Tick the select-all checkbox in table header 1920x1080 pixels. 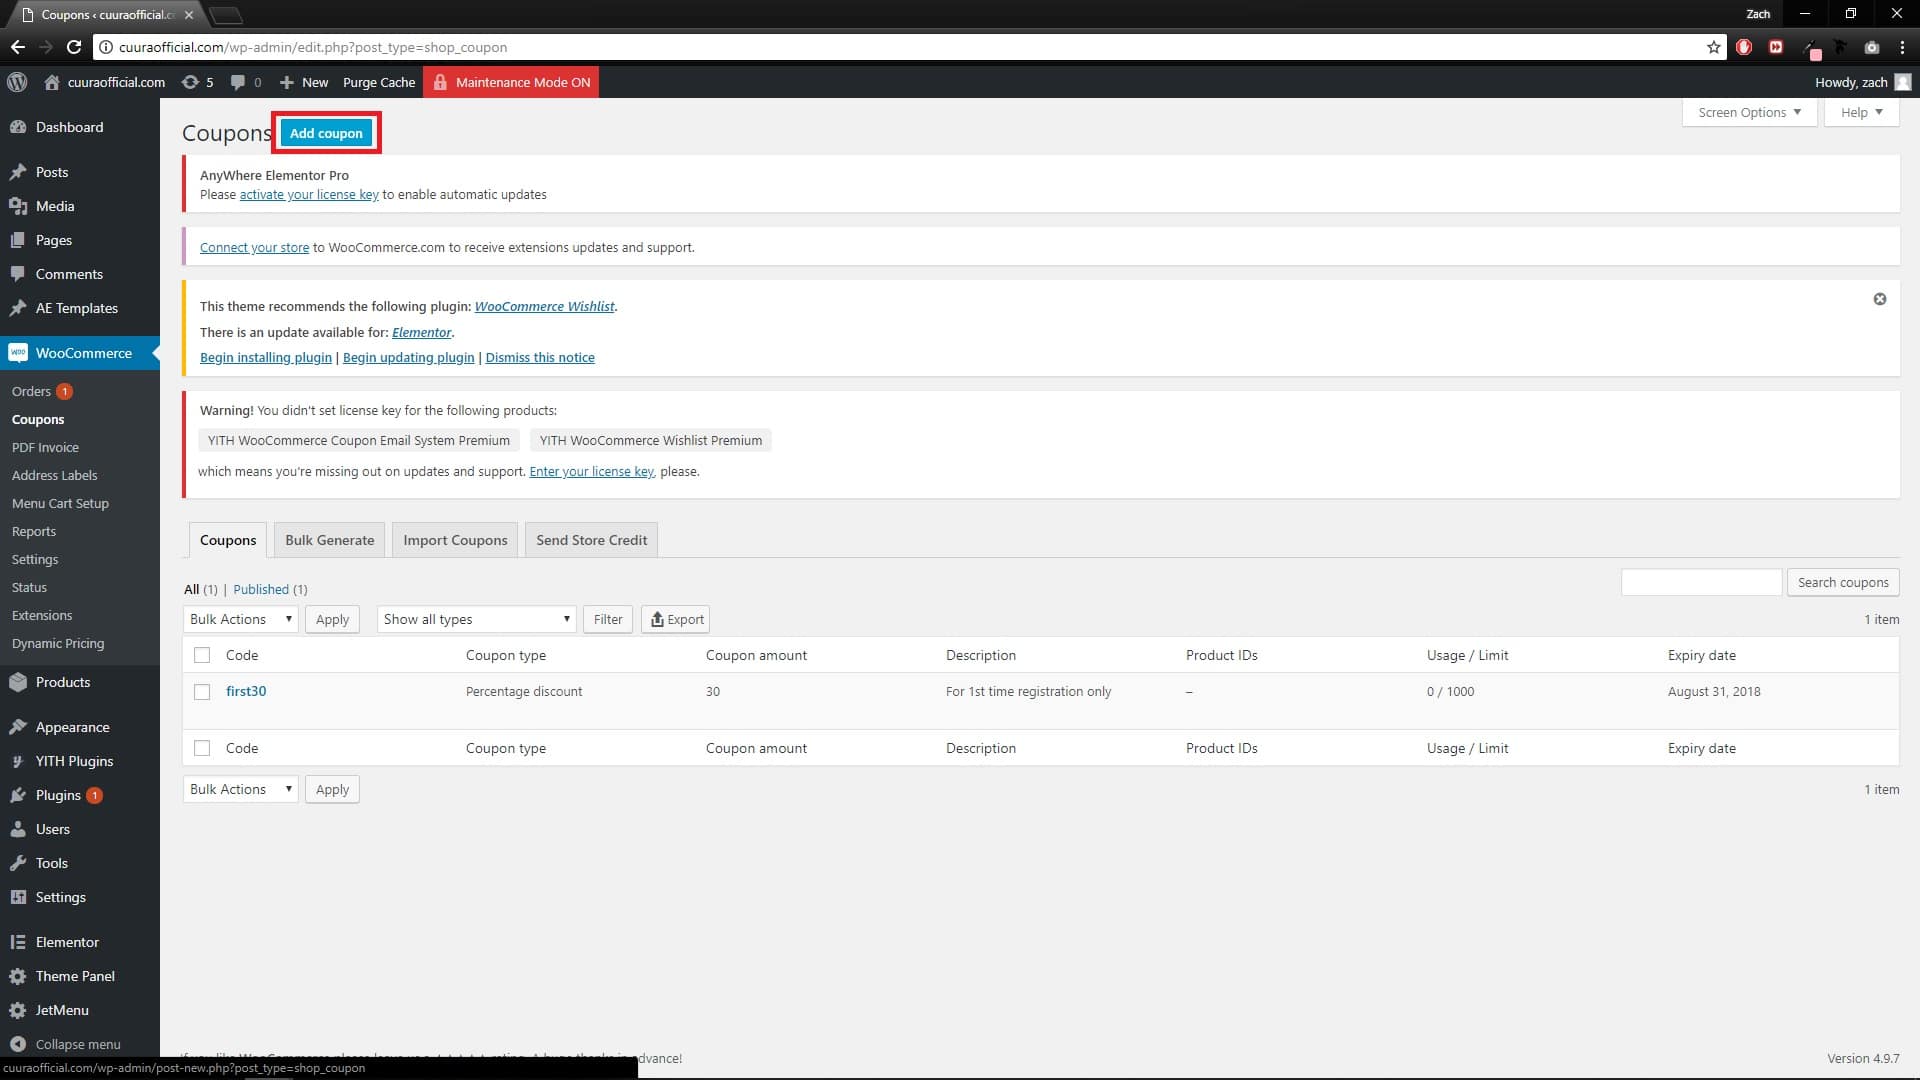pos(202,655)
